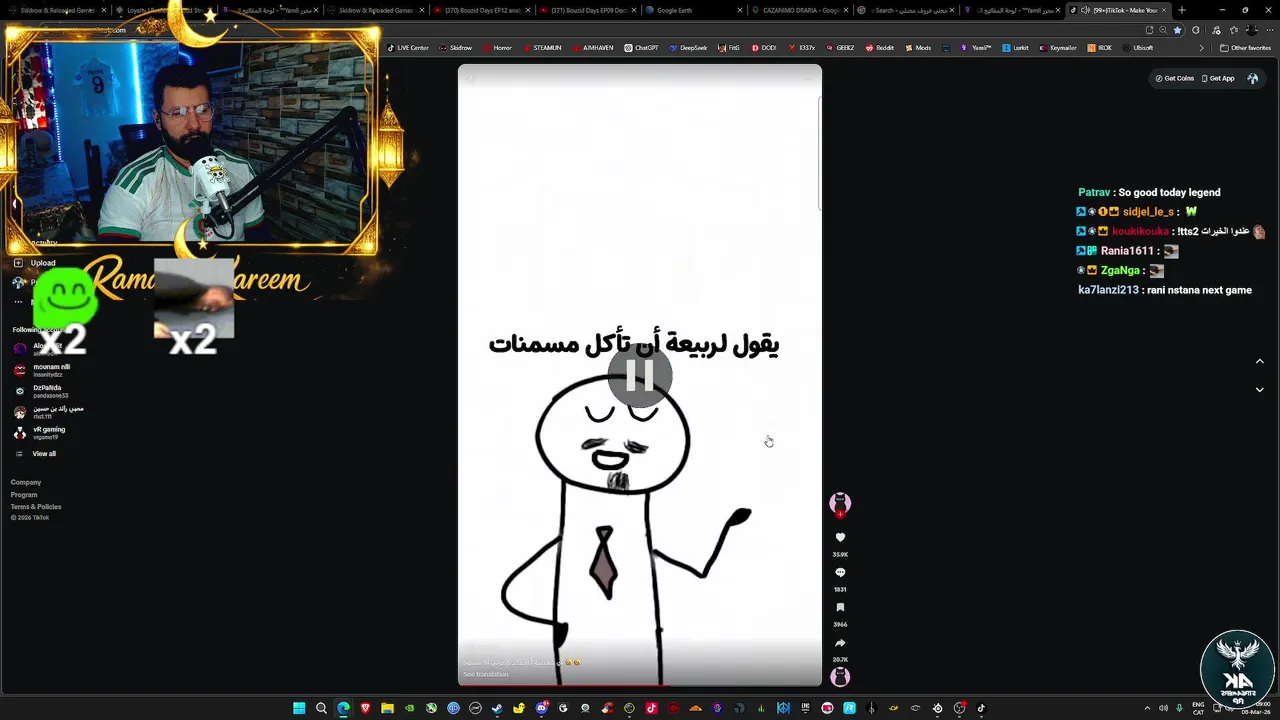The image size is (1280, 720).
Task: Open ChatGPT bookmark
Action: pyautogui.click(x=641, y=48)
